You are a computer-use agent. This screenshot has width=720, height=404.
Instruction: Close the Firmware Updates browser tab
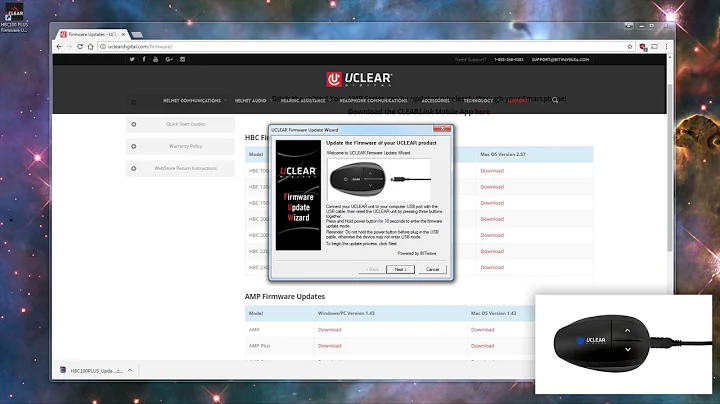[x=123, y=34]
